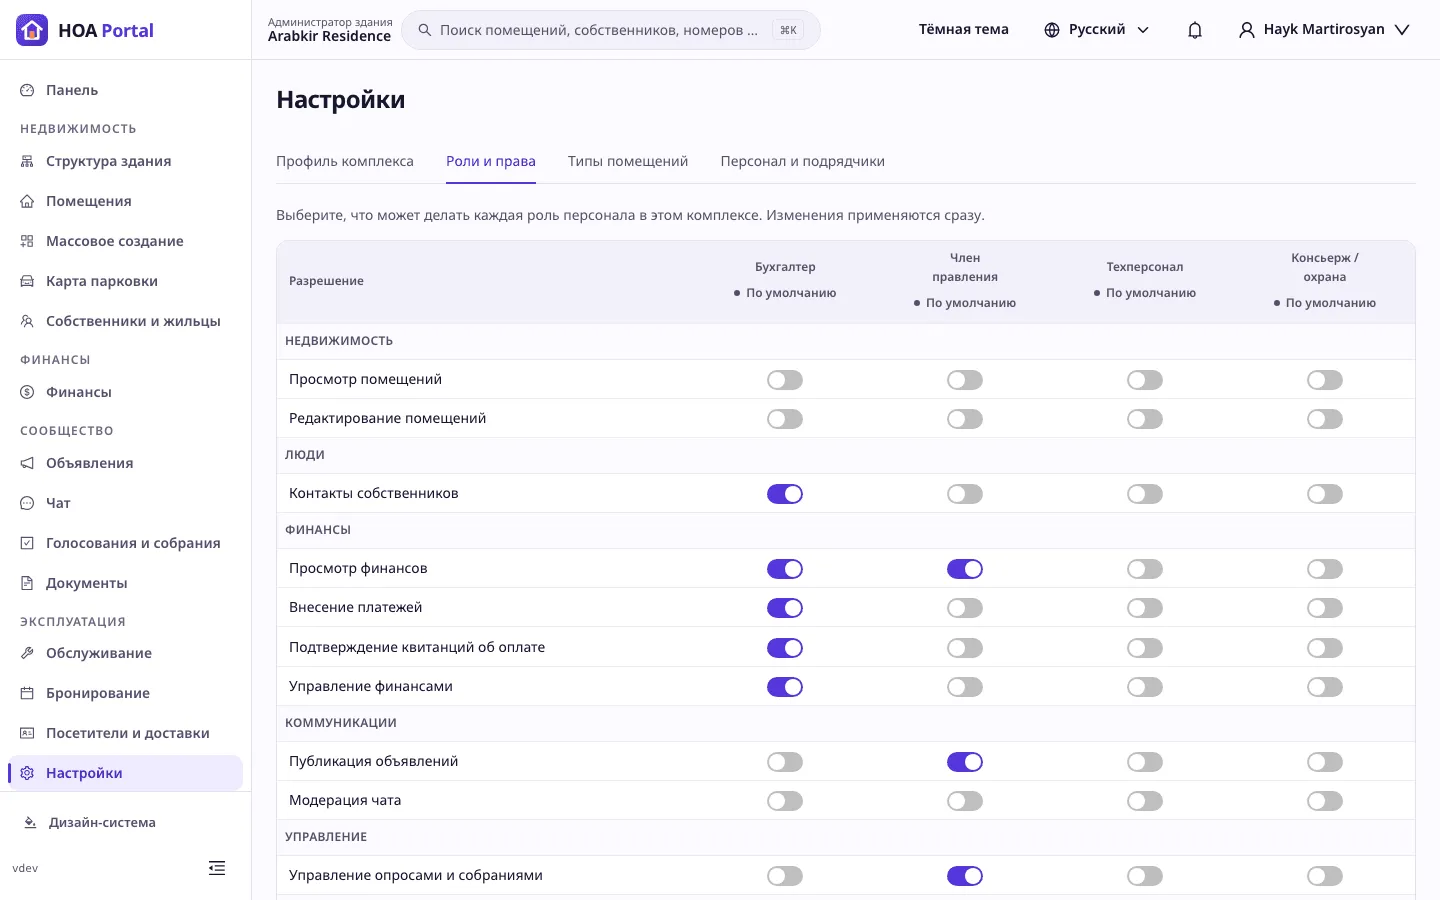Click the Финансы coin icon
1440x900 pixels.
27,392
